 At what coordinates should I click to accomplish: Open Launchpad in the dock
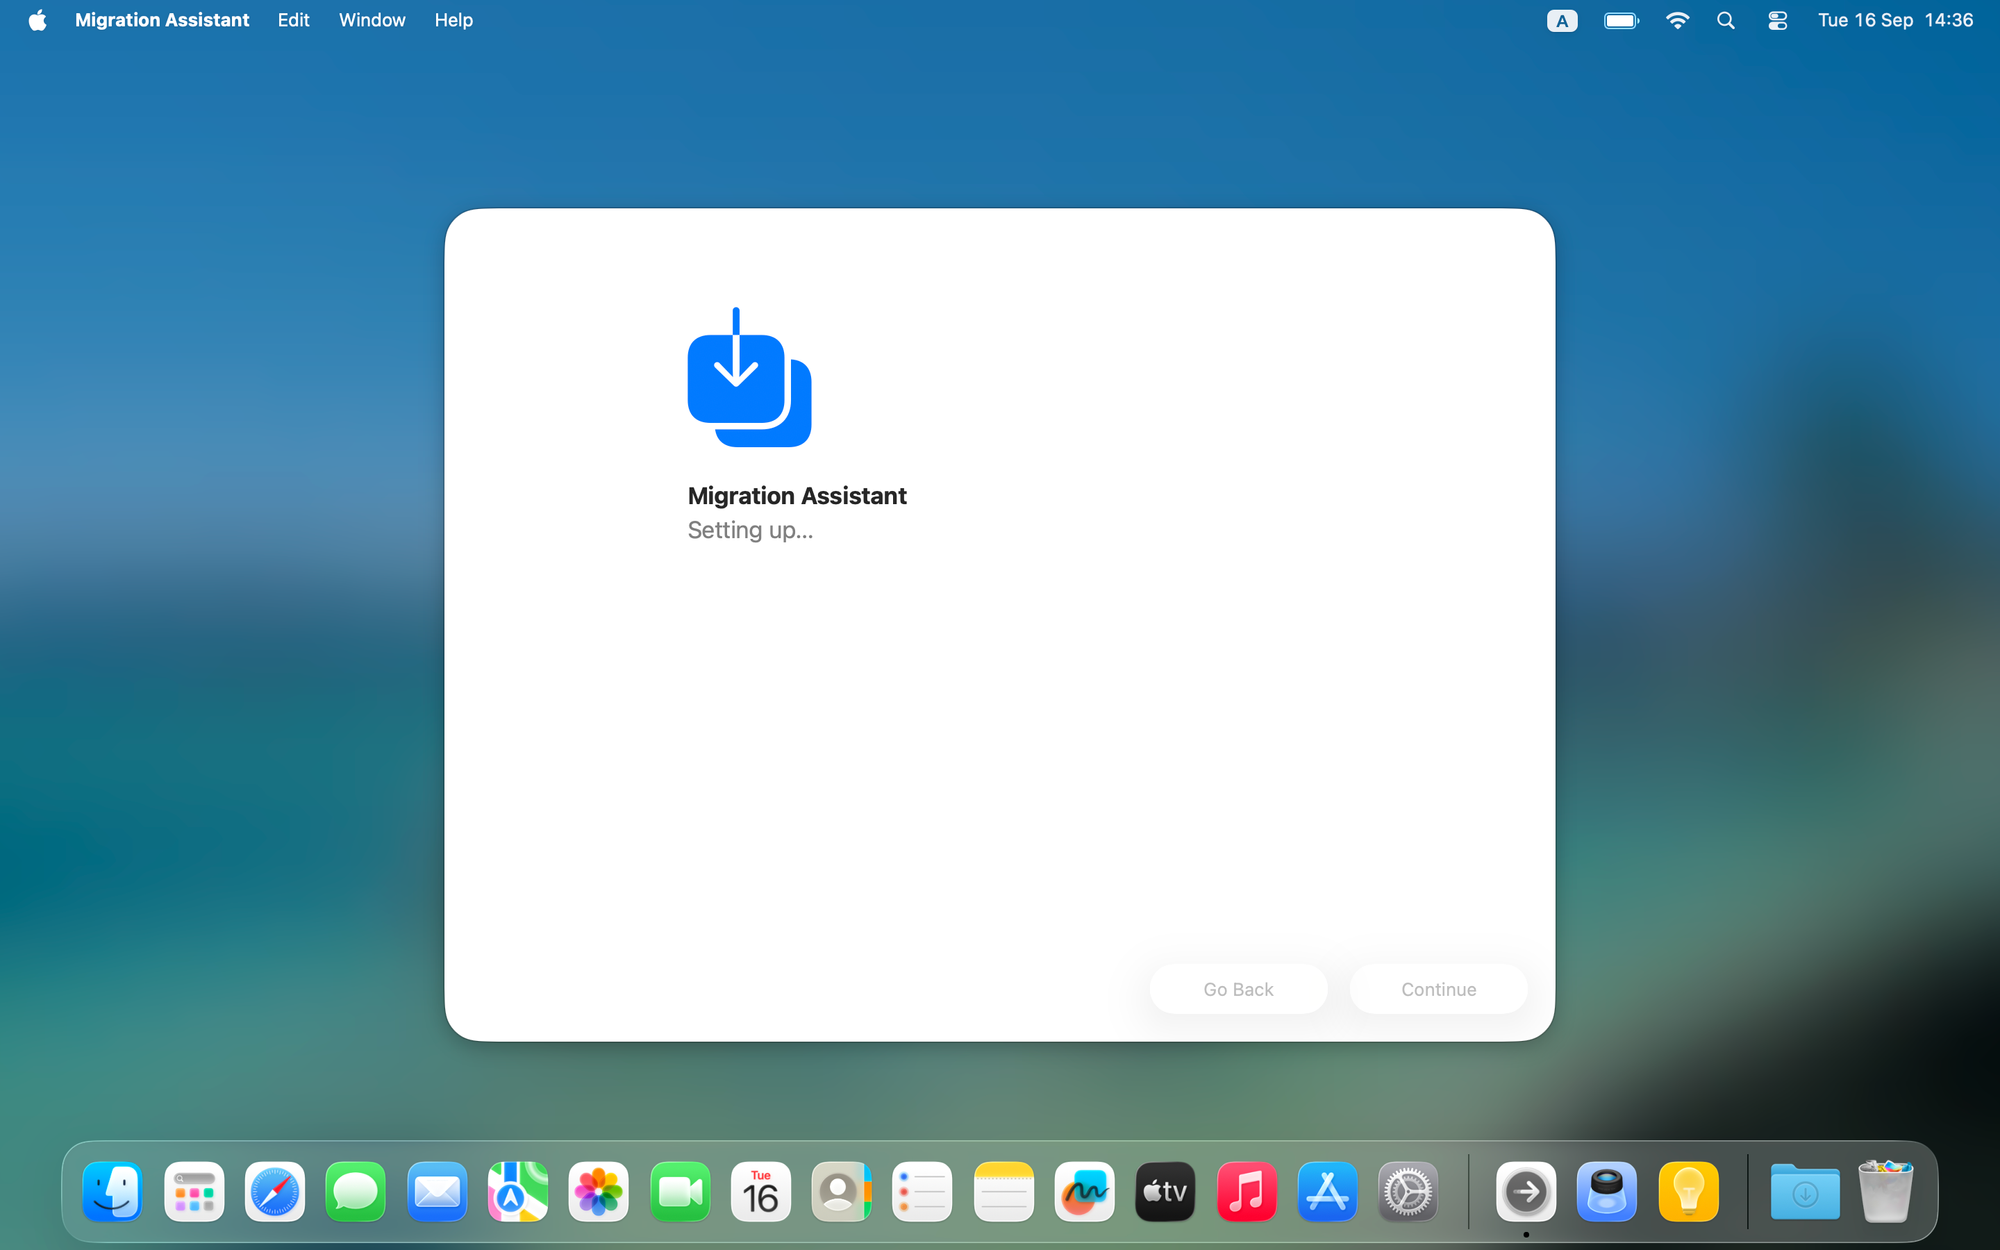pos(194,1192)
